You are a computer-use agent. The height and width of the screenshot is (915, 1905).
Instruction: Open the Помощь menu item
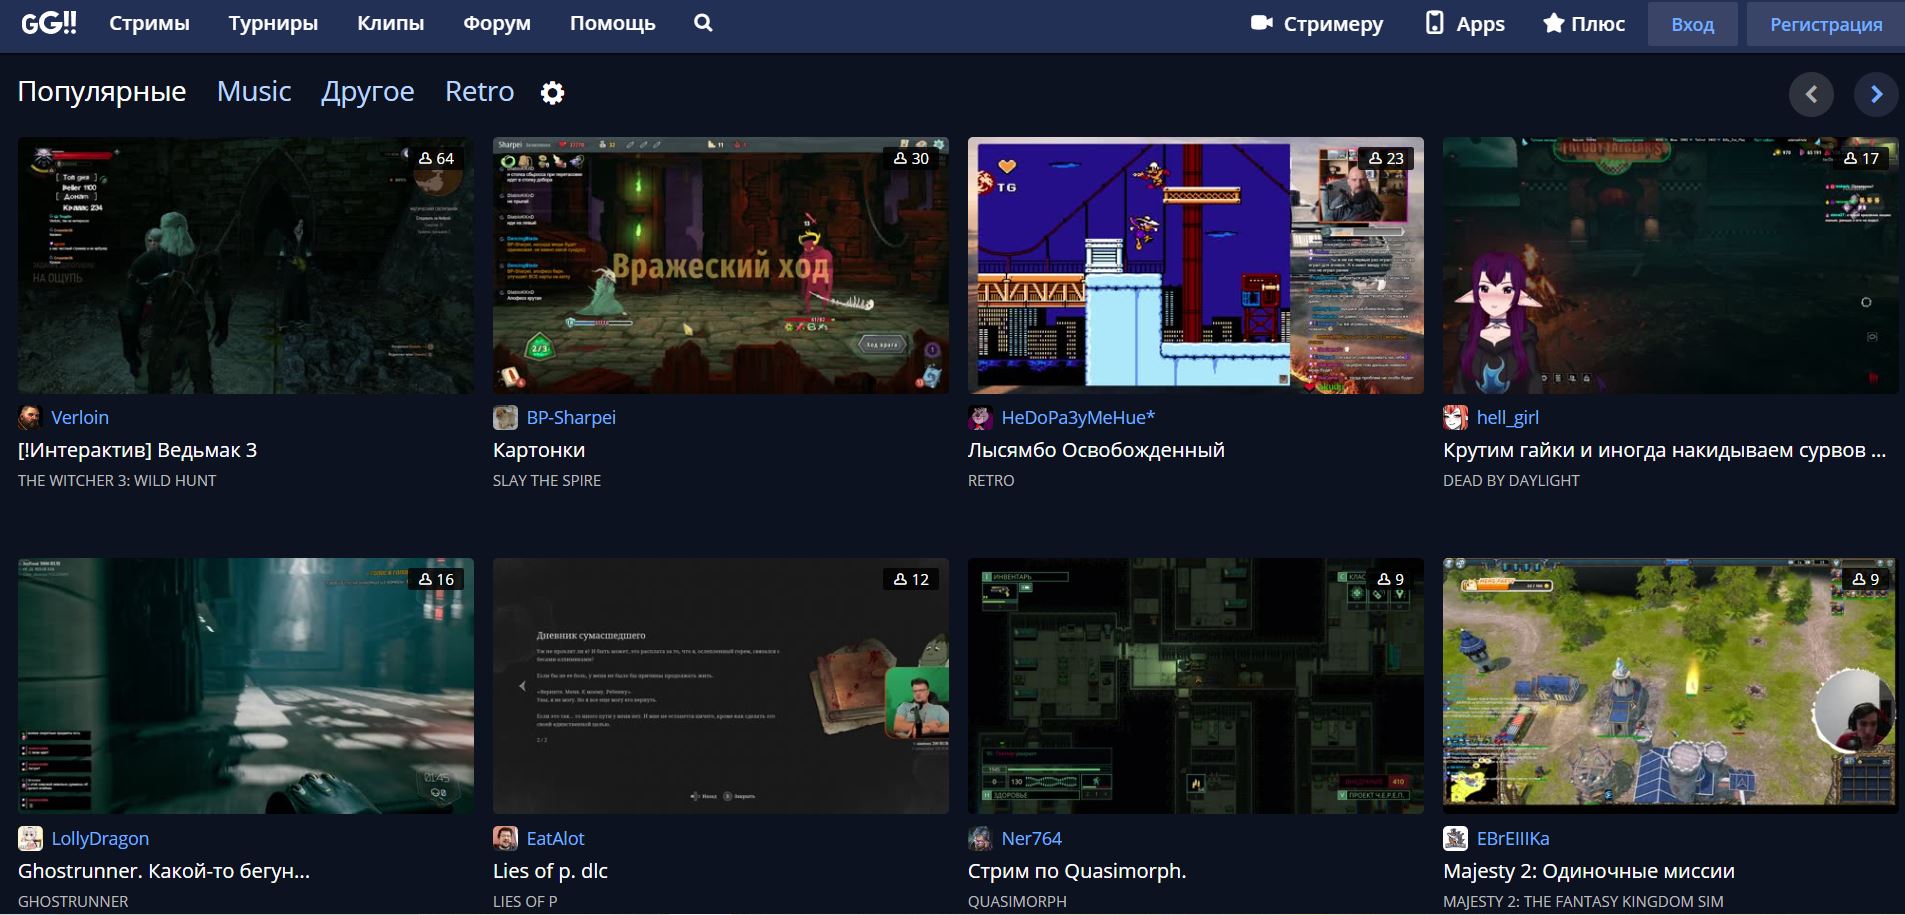coord(613,23)
